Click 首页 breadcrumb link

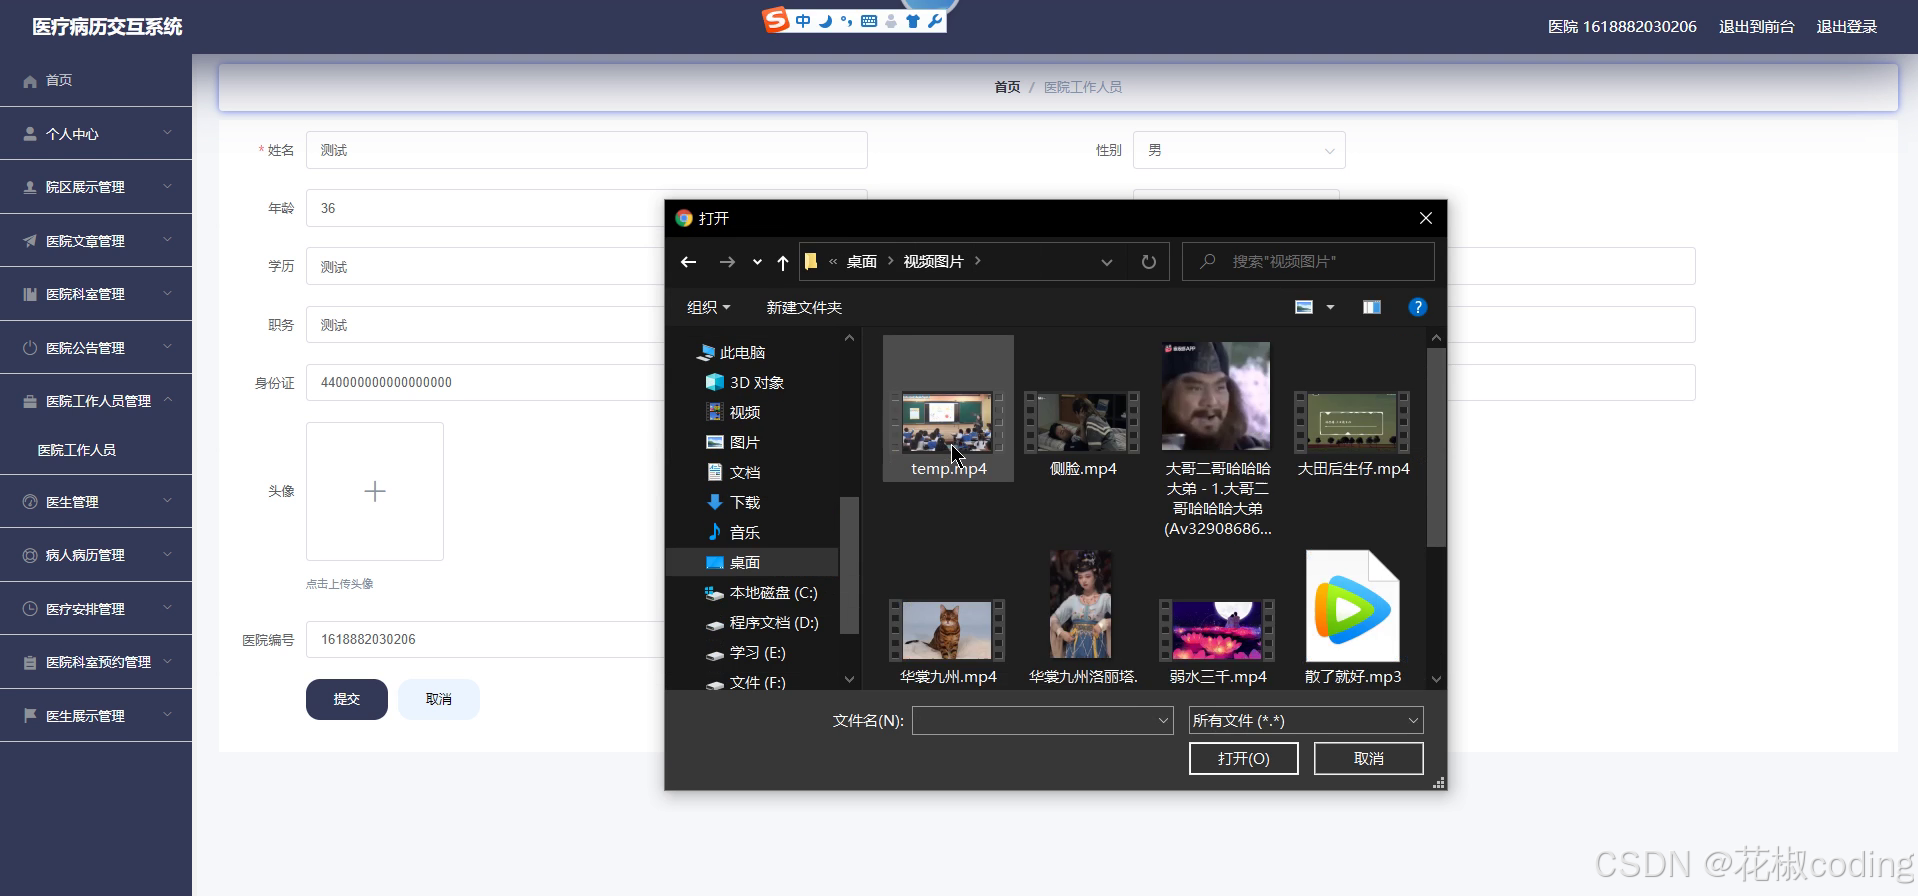1007,88
